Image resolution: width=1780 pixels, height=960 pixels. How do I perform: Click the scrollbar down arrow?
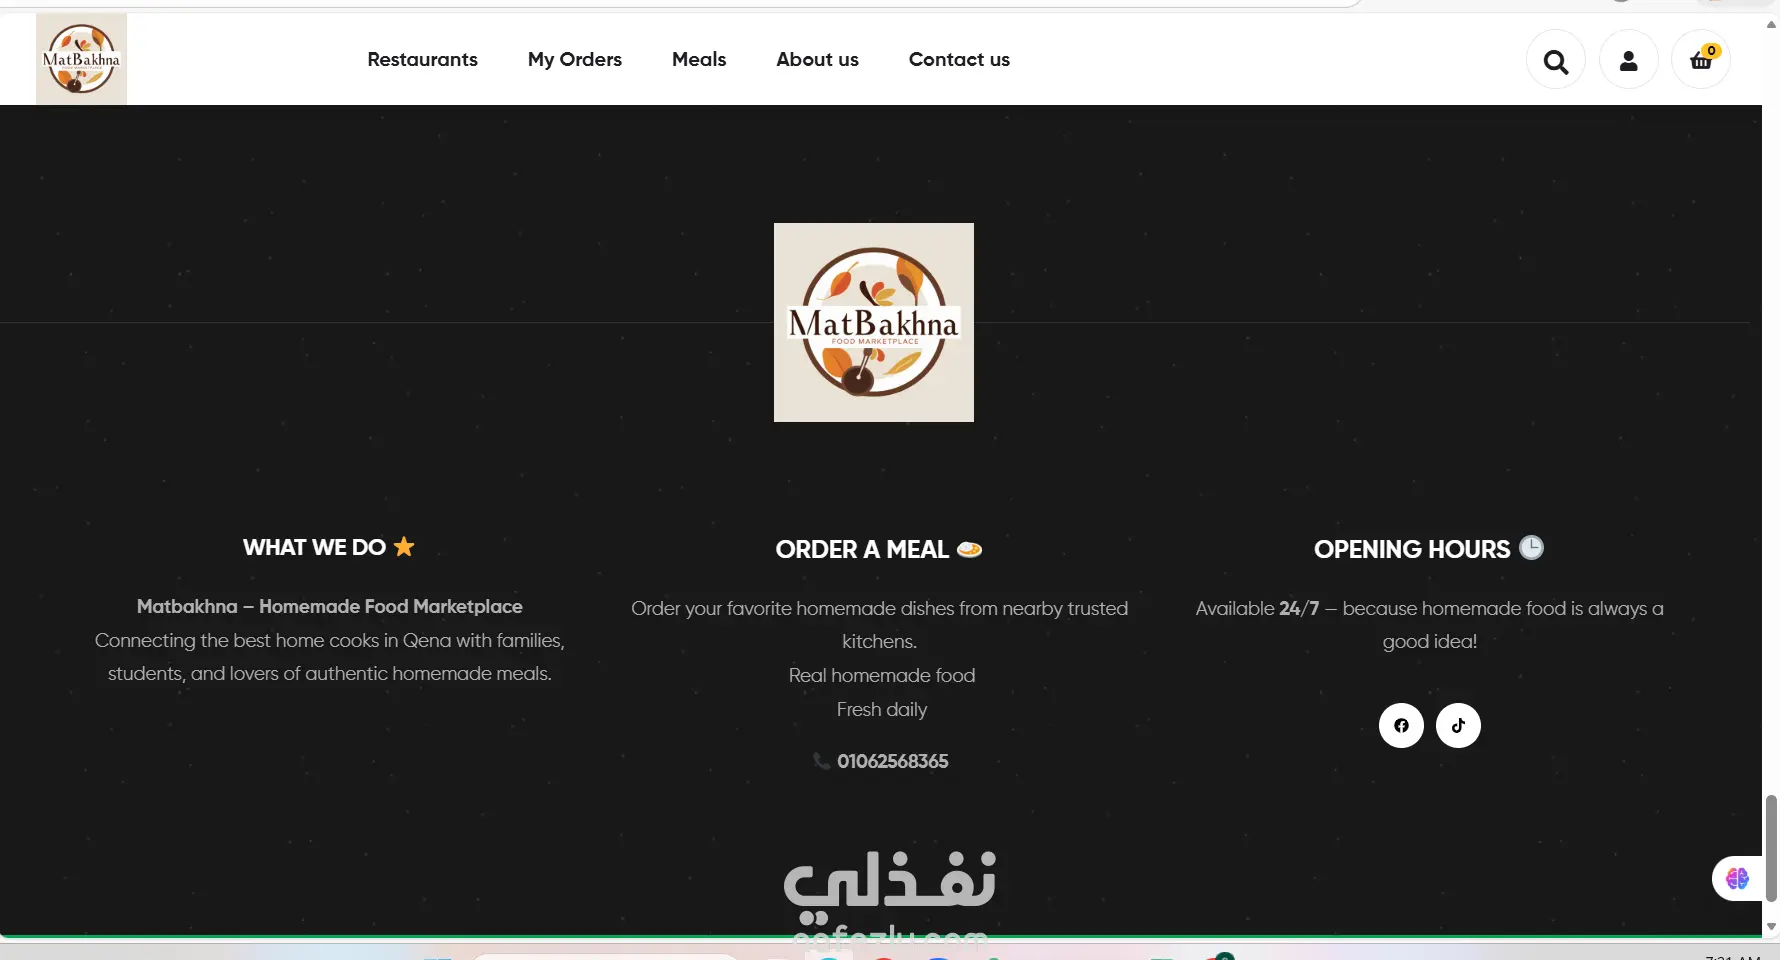(x=1771, y=927)
